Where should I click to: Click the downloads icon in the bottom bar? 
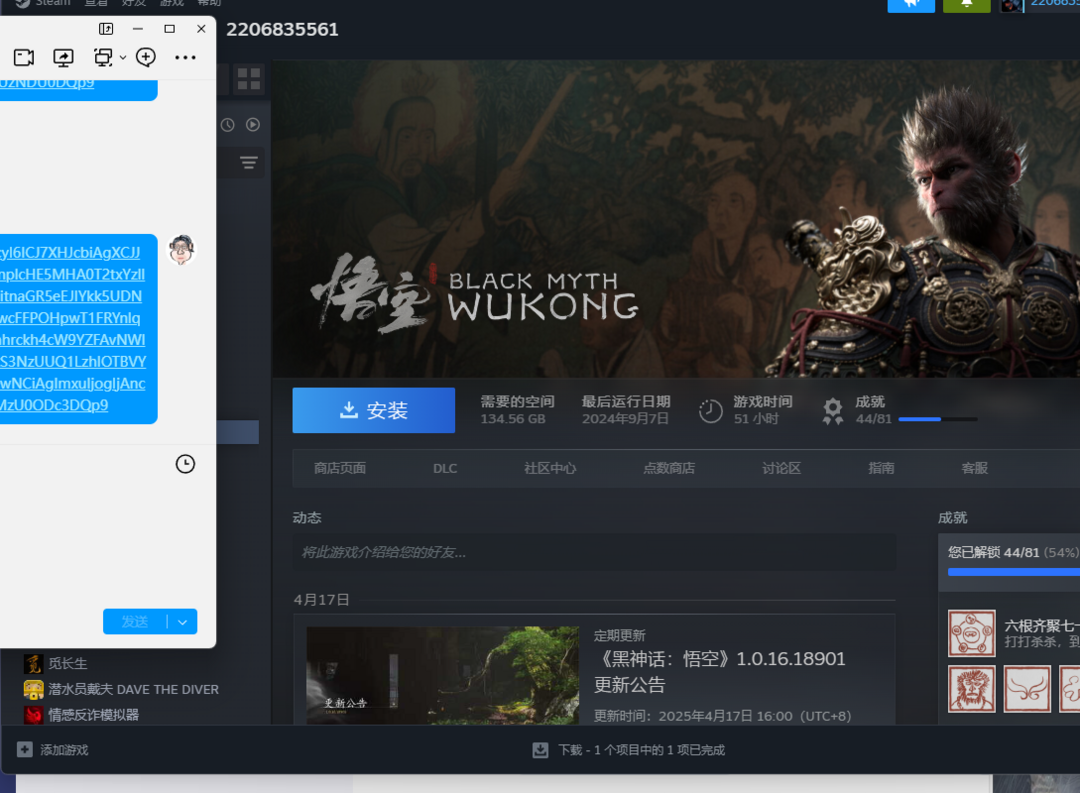tap(541, 750)
